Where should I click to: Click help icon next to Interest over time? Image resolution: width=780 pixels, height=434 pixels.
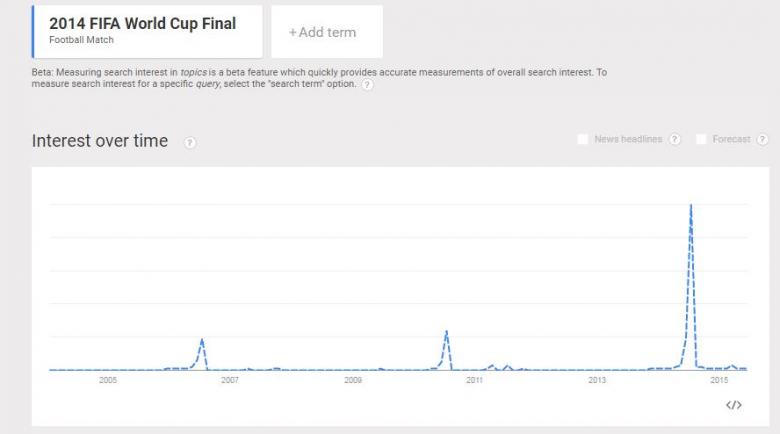190,143
